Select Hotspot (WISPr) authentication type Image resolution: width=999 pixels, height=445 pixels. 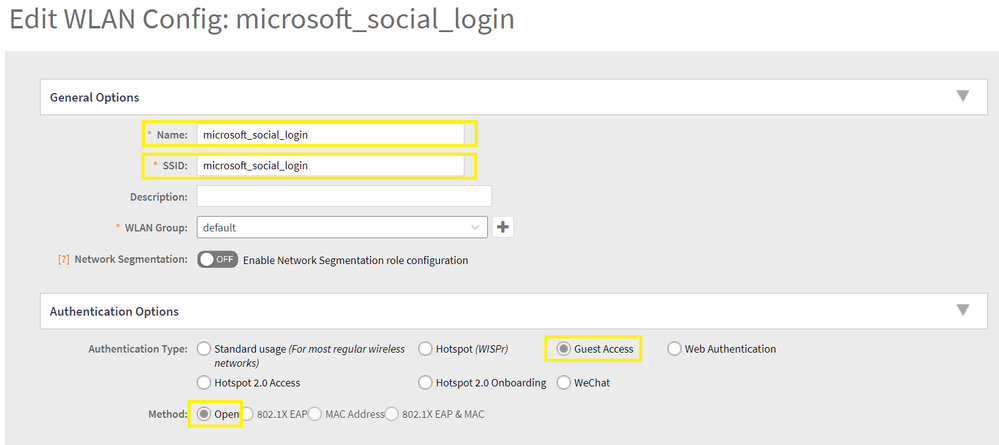pos(426,349)
